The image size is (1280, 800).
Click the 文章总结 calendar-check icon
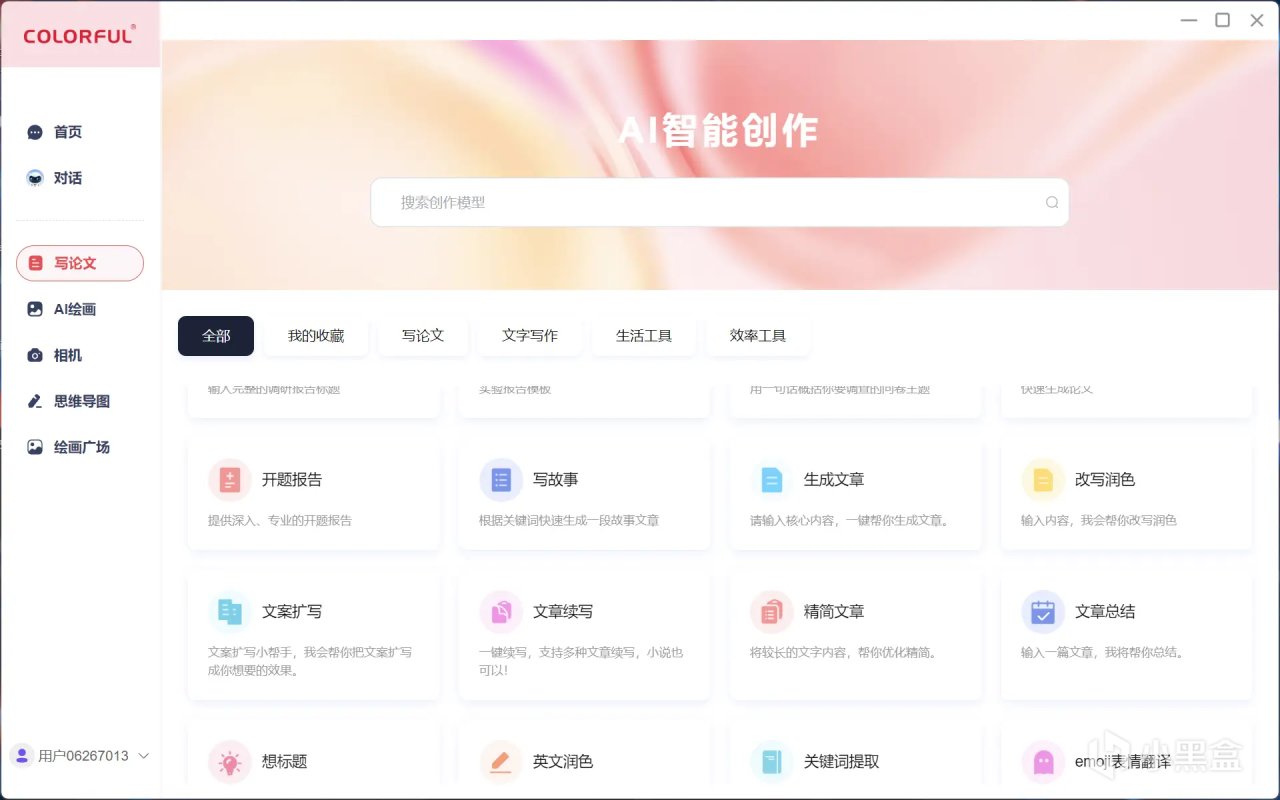coord(1043,612)
